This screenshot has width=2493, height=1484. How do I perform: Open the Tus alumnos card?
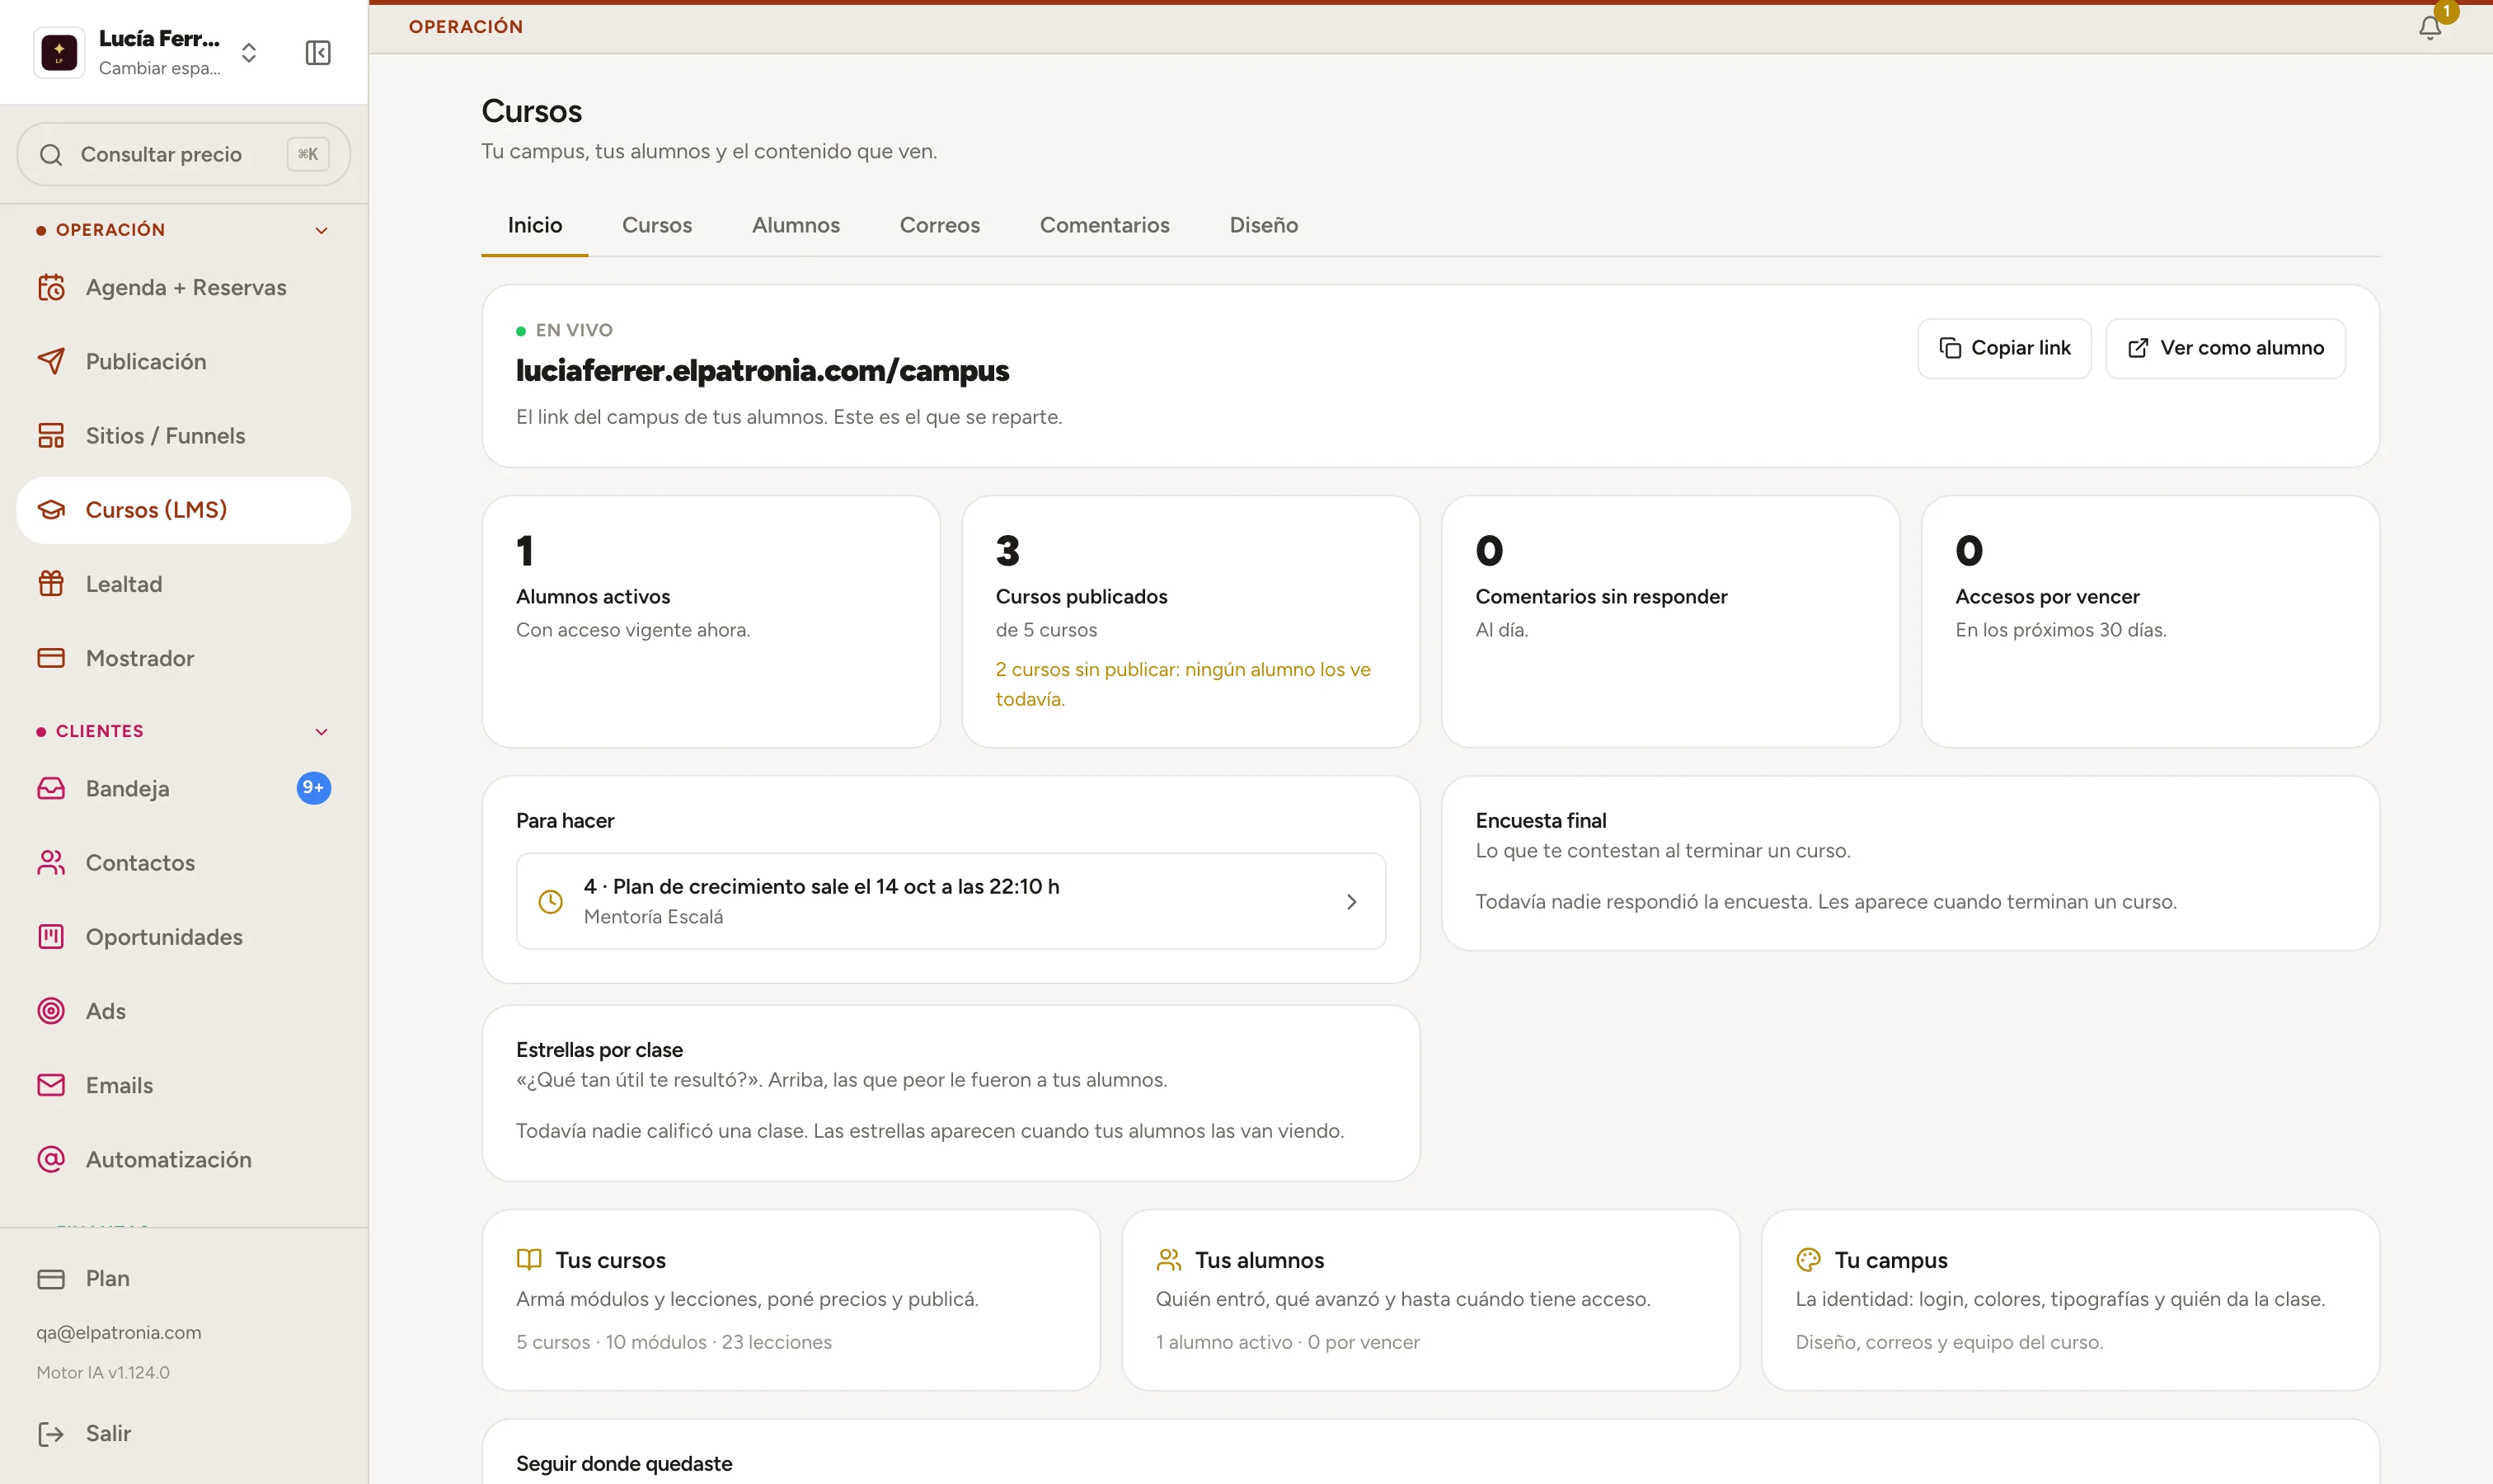point(1430,1300)
